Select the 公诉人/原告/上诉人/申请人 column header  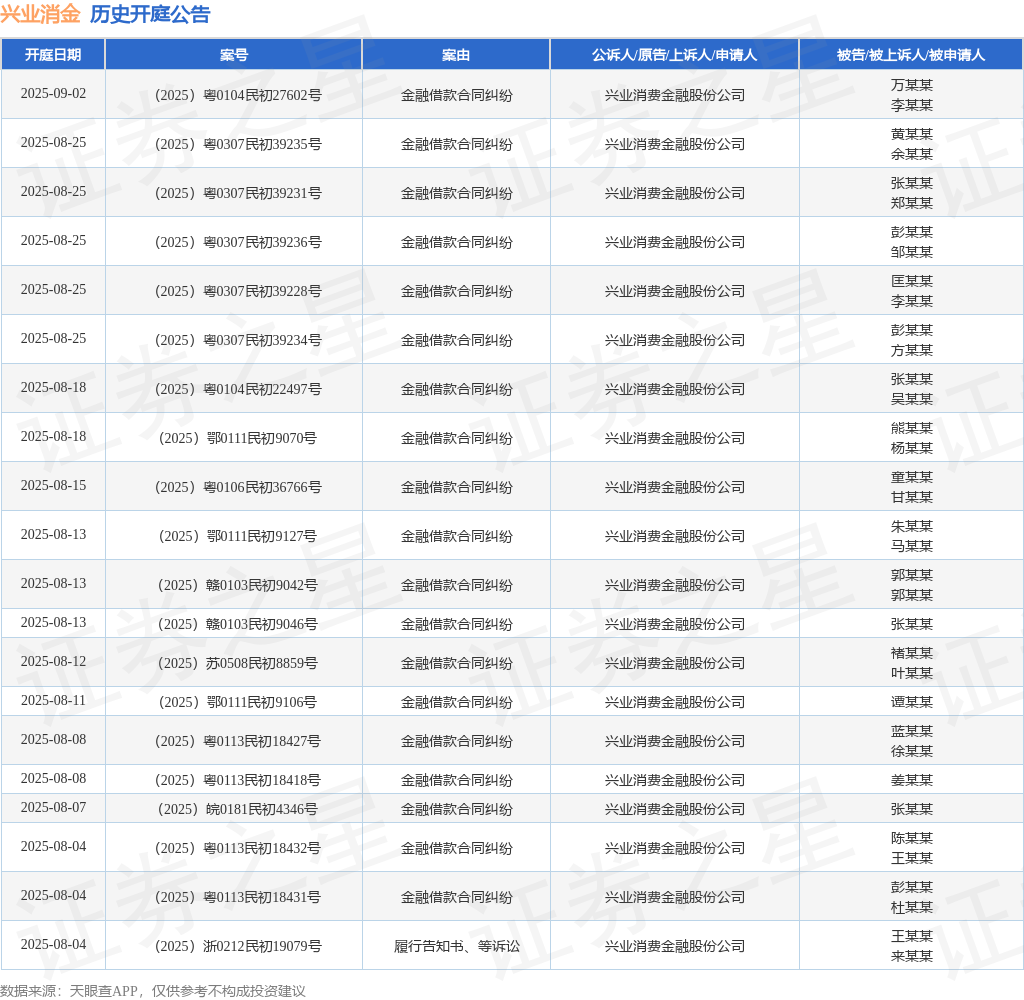click(x=675, y=55)
